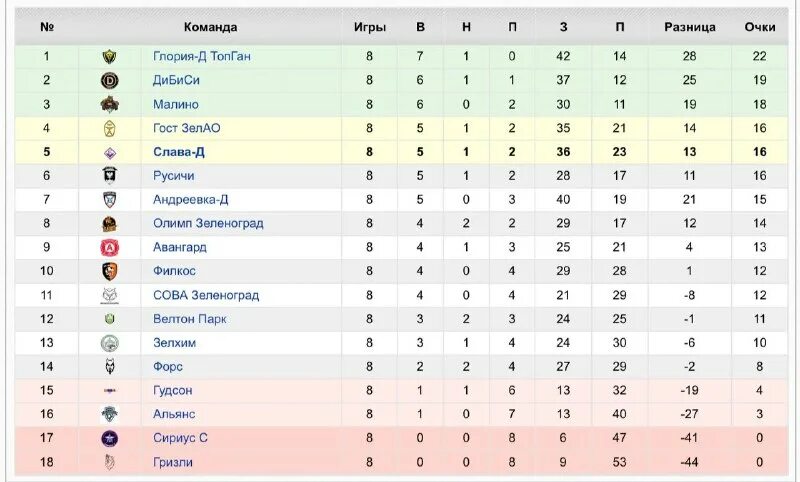Open the Гризли team link
This screenshot has width=800, height=482.
(x=173, y=462)
